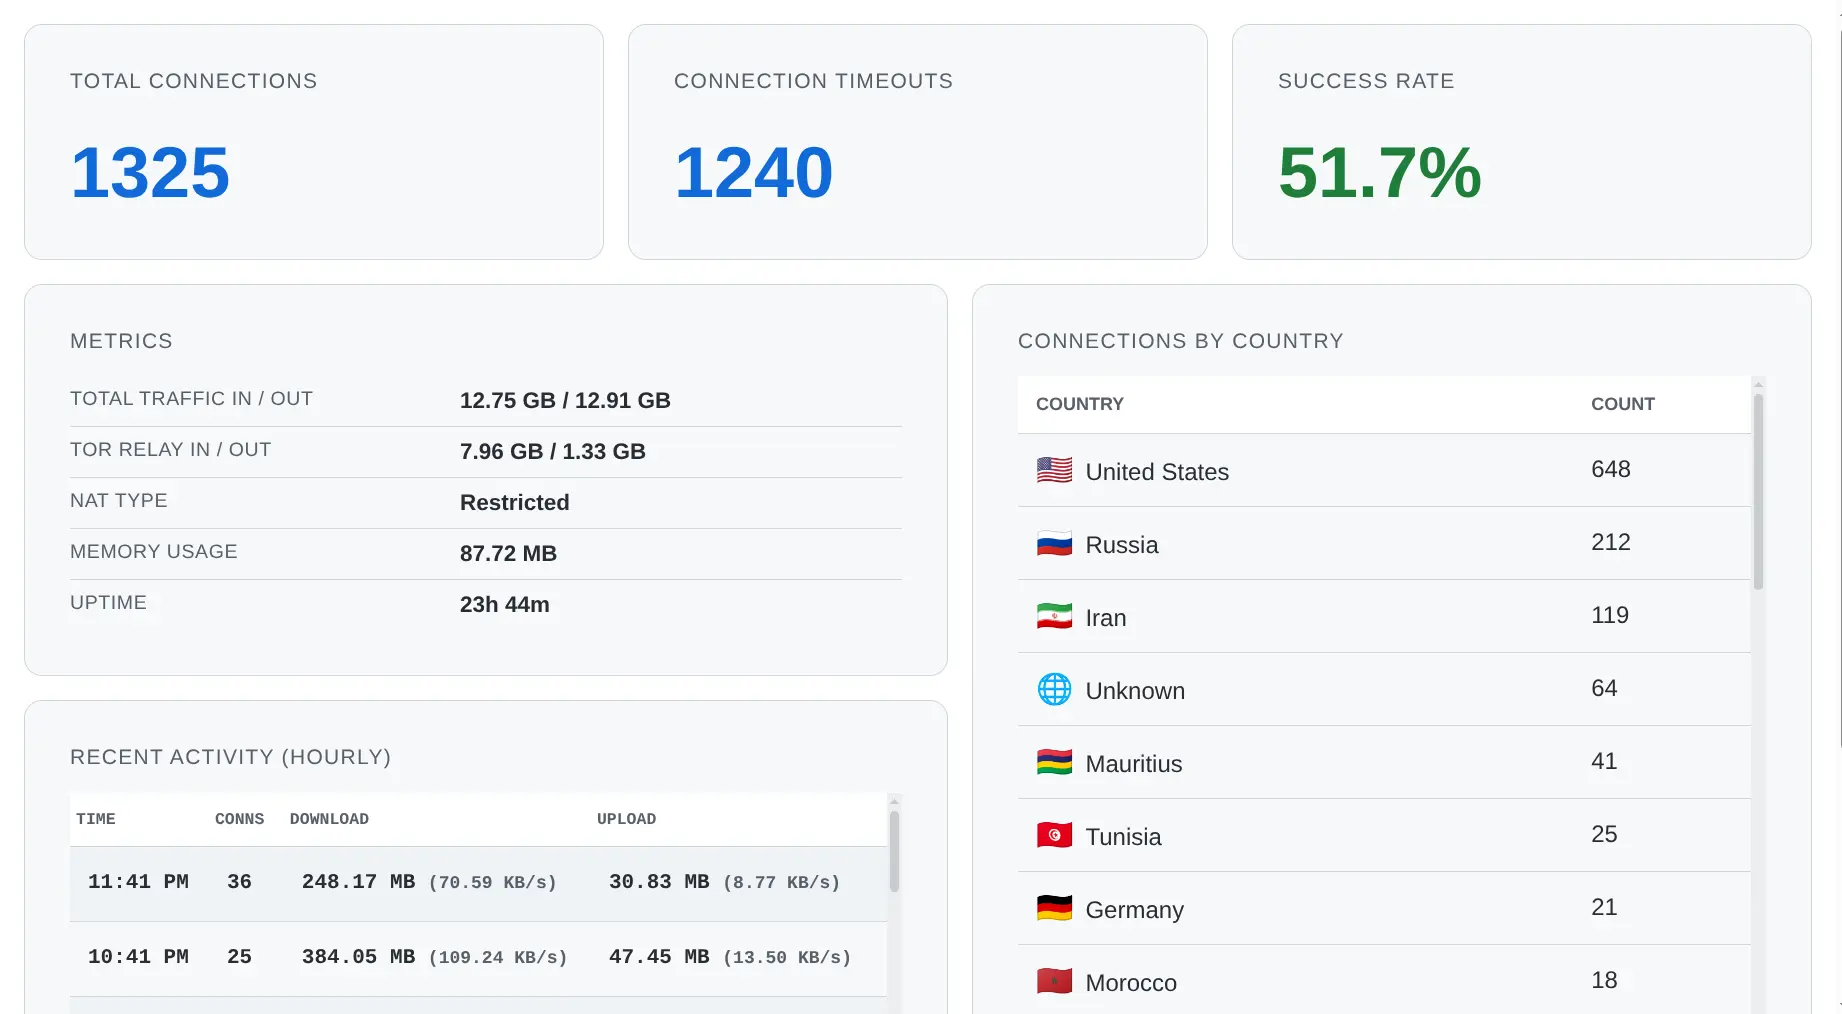Click the MEMORY USAGE label
1842x1014 pixels.
(153, 551)
